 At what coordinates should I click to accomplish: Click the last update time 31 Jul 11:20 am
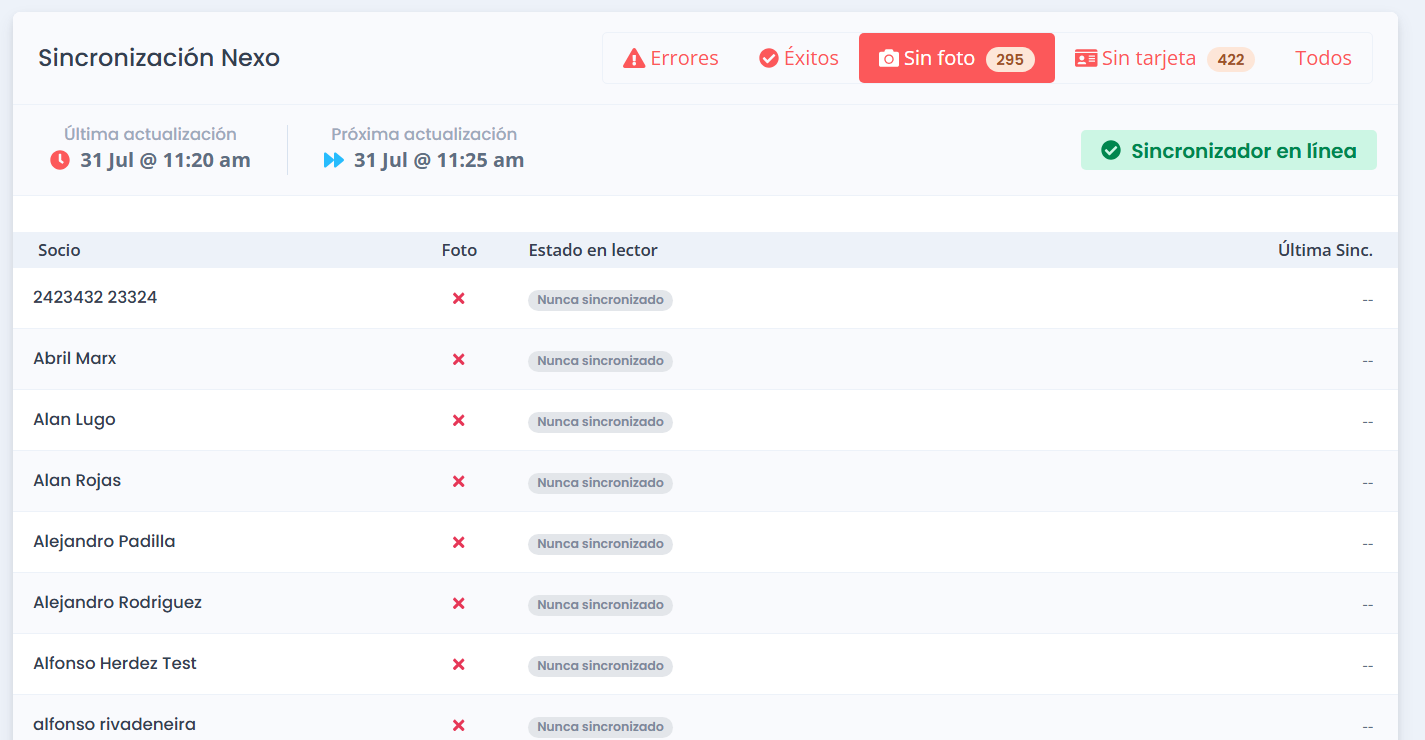click(165, 160)
